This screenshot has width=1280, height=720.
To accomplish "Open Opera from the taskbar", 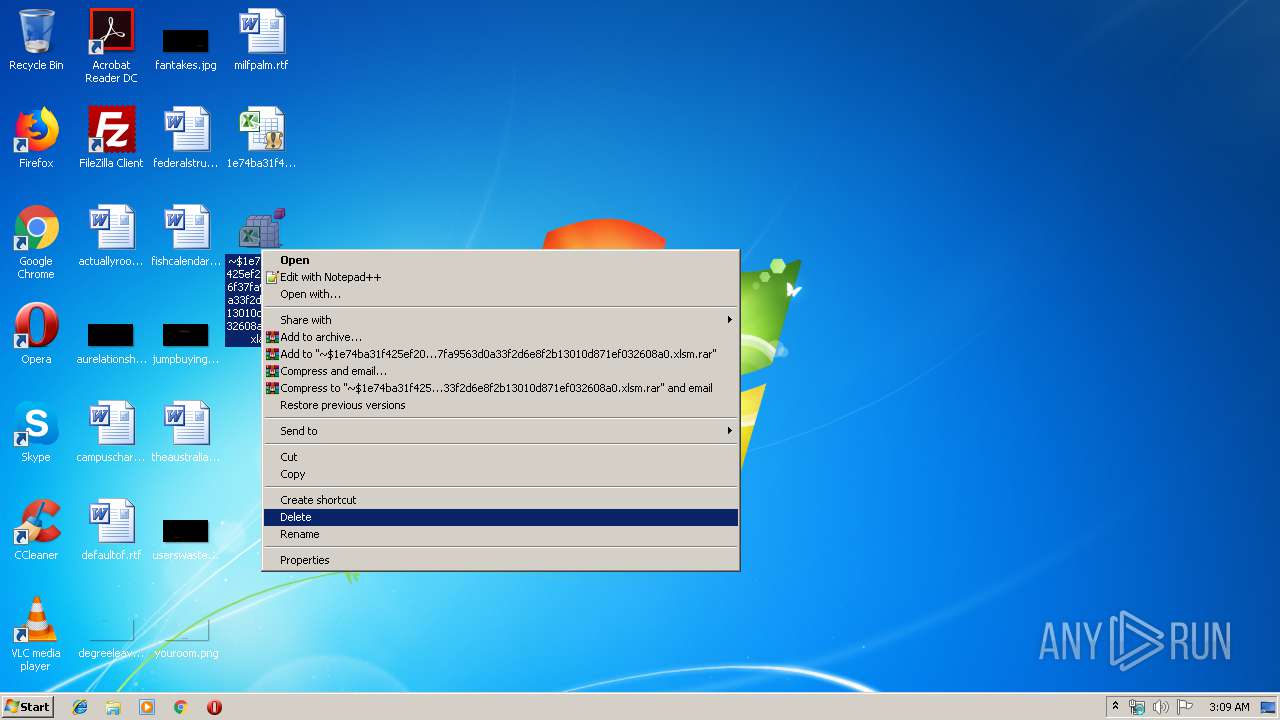I will [x=214, y=707].
